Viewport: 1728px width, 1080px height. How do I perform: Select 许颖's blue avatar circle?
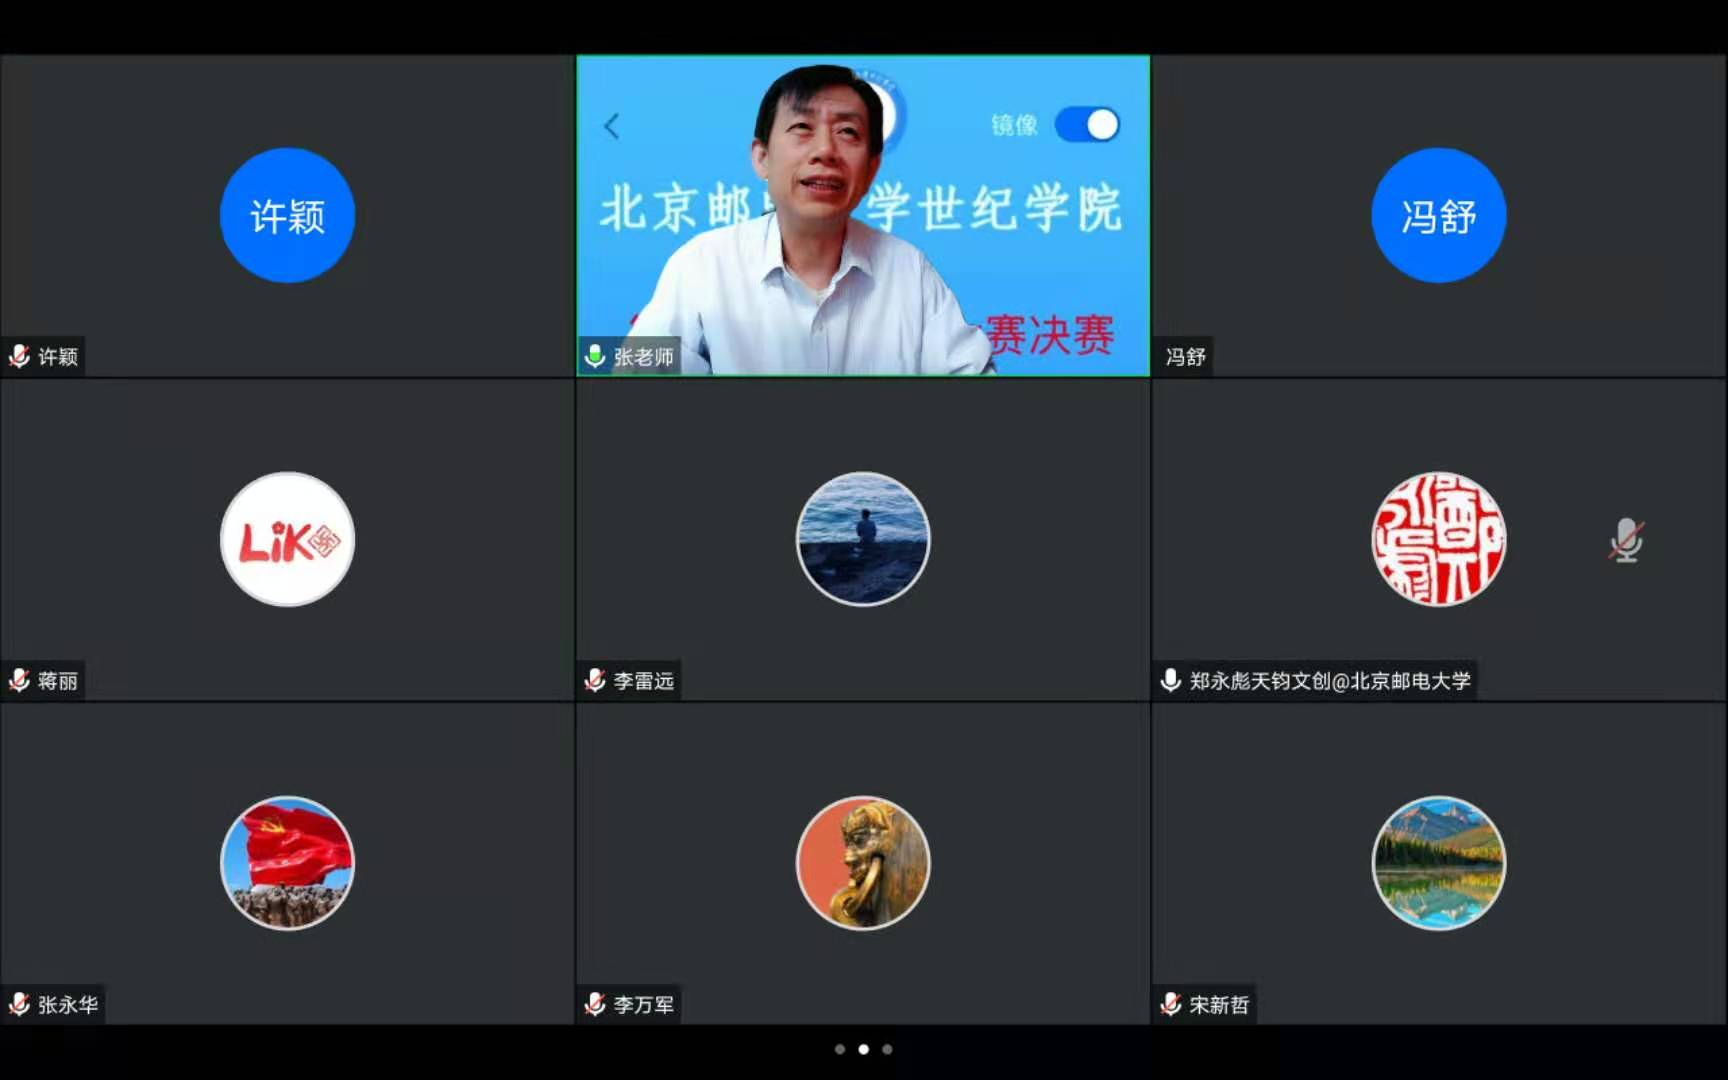[287, 216]
